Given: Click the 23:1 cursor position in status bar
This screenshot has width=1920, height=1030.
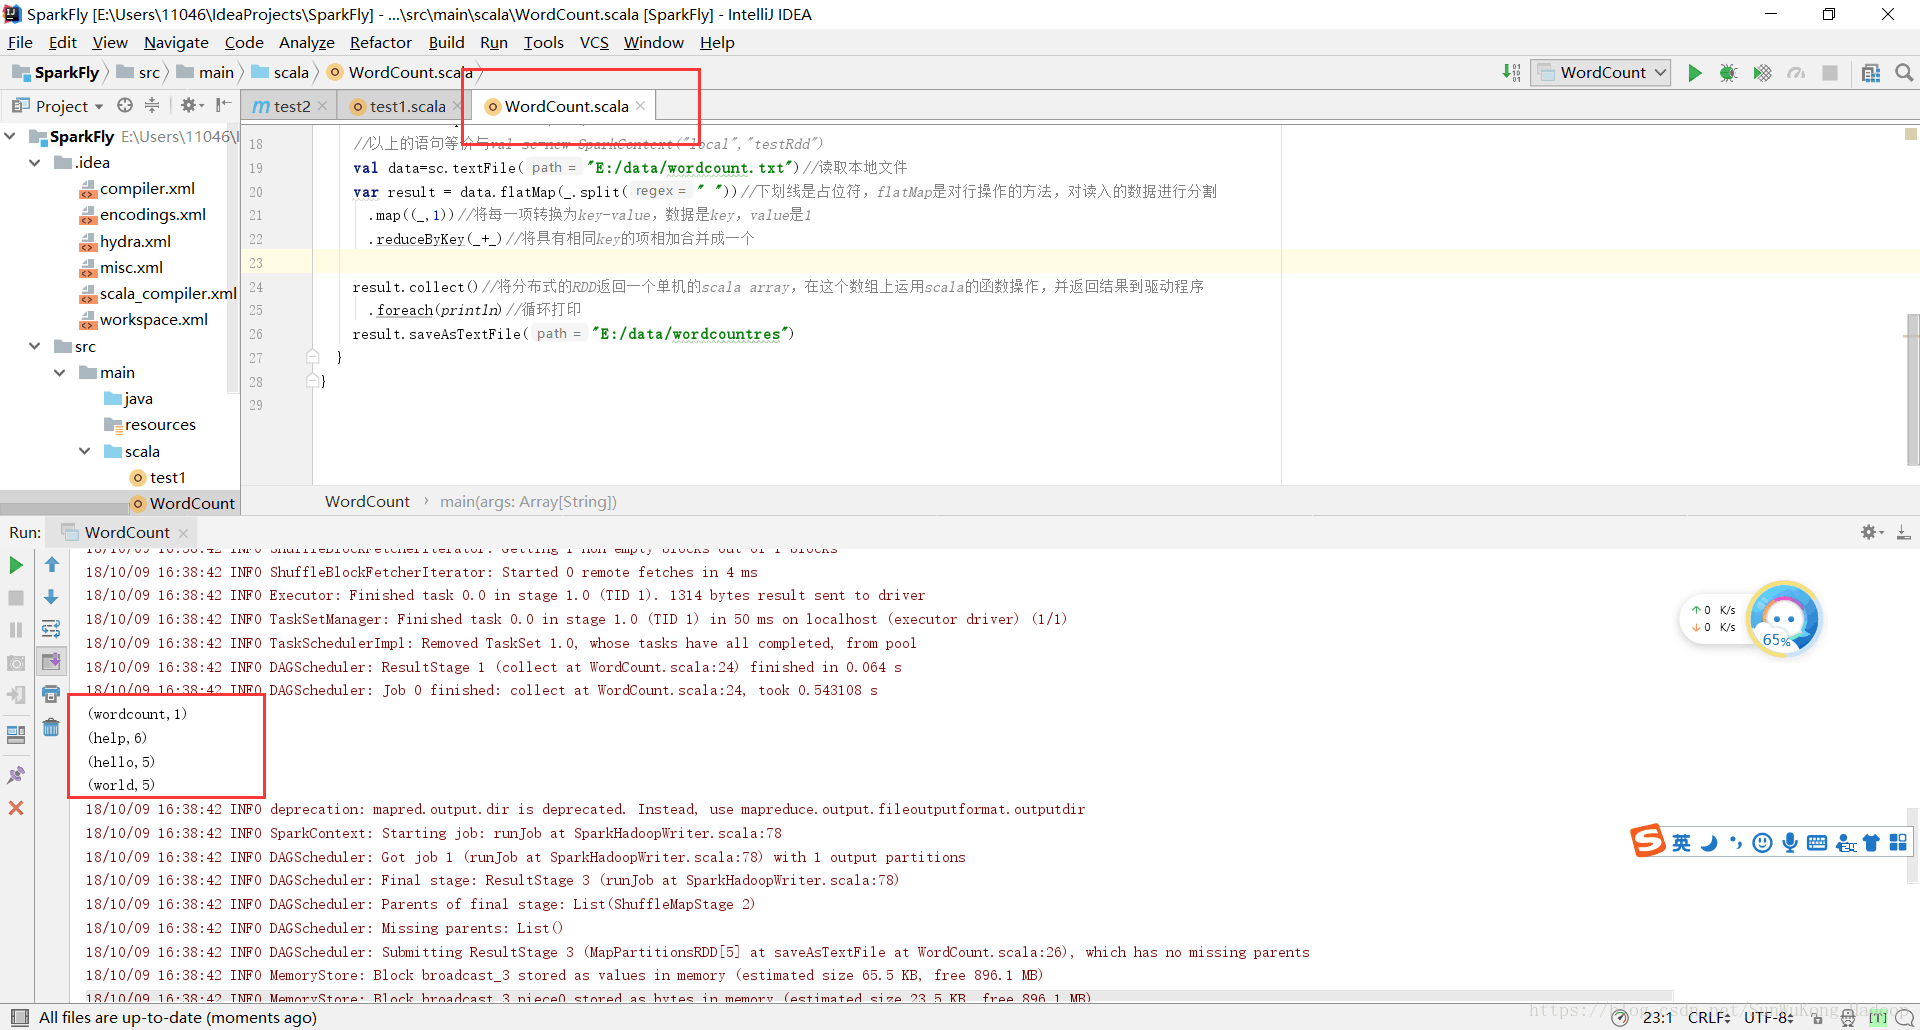Looking at the screenshot, I should click(x=1657, y=1017).
